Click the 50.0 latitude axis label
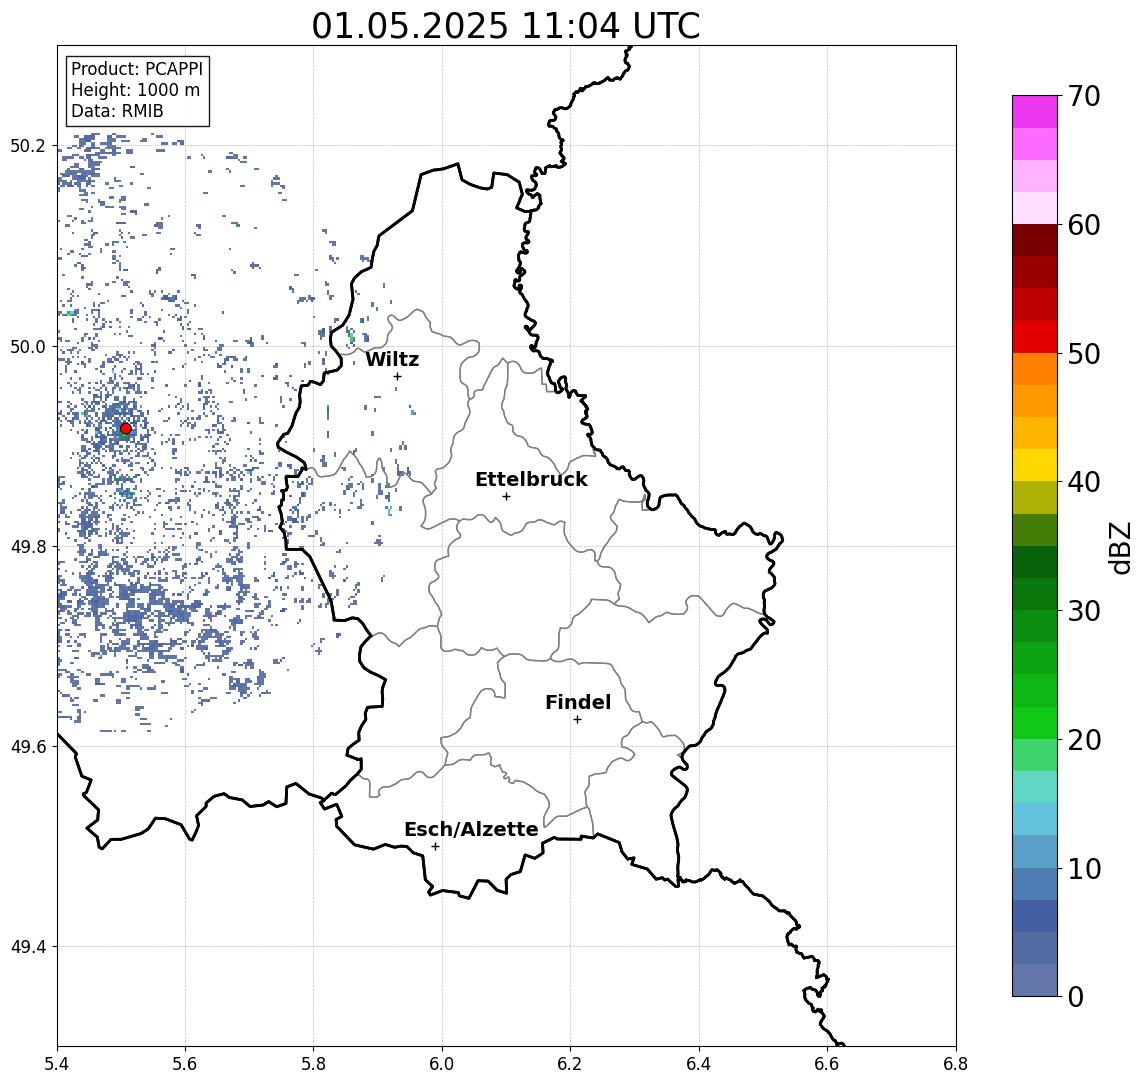This screenshot has width=1145, height=1084. point(28,346)
